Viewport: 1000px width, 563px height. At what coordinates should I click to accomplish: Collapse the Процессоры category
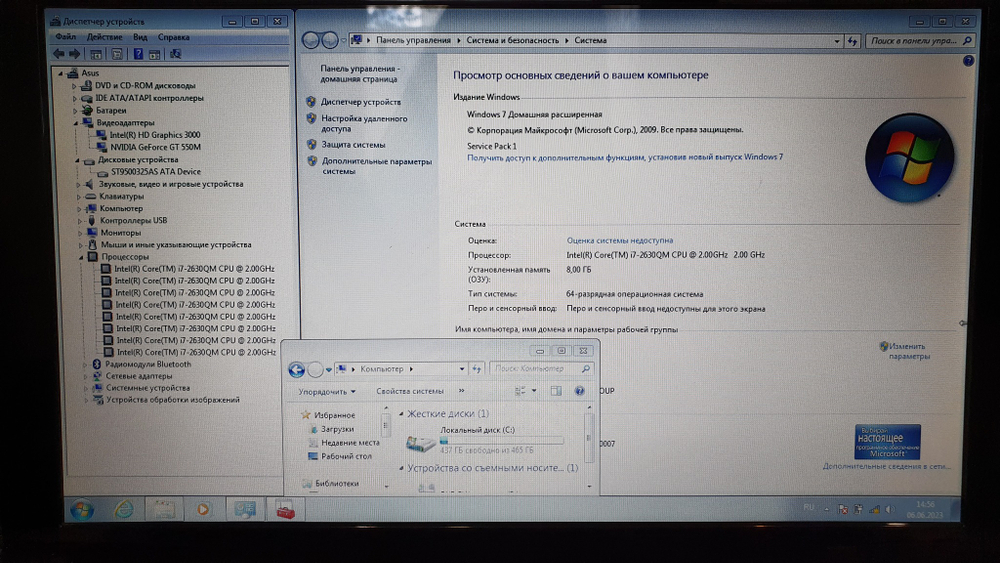81,257
